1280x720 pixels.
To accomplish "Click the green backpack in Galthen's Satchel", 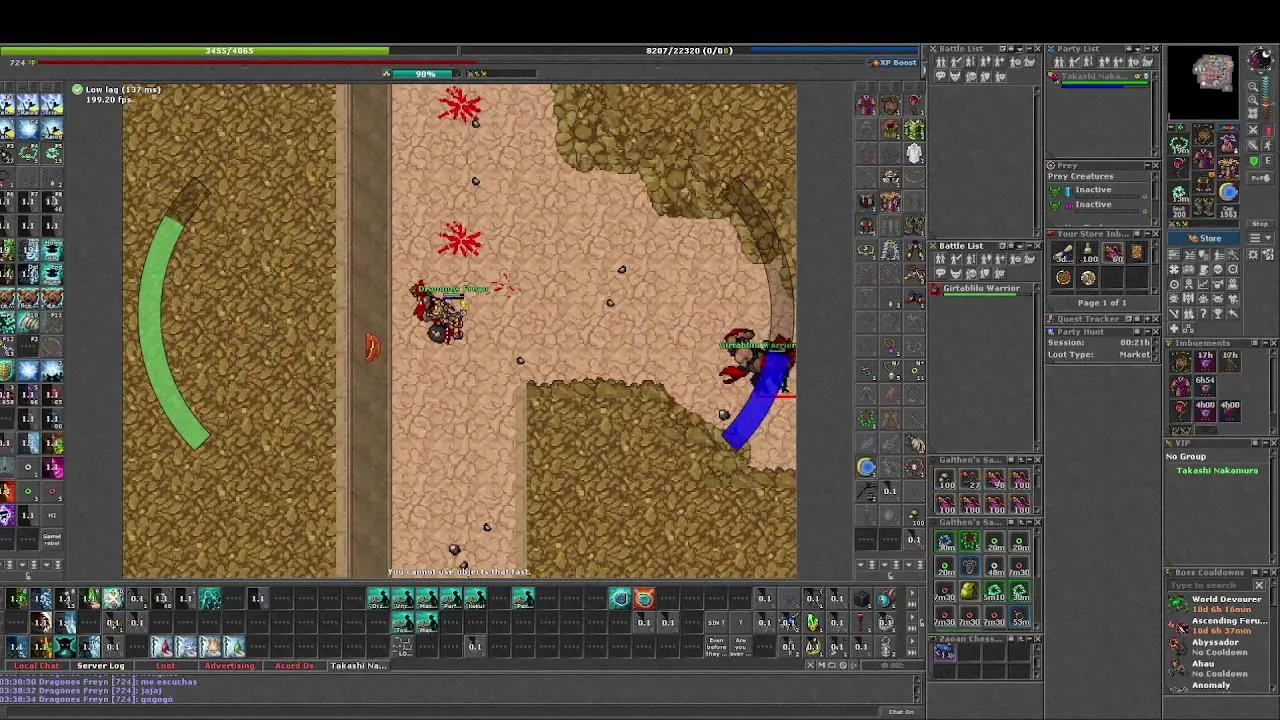I will tap(969, 591).
